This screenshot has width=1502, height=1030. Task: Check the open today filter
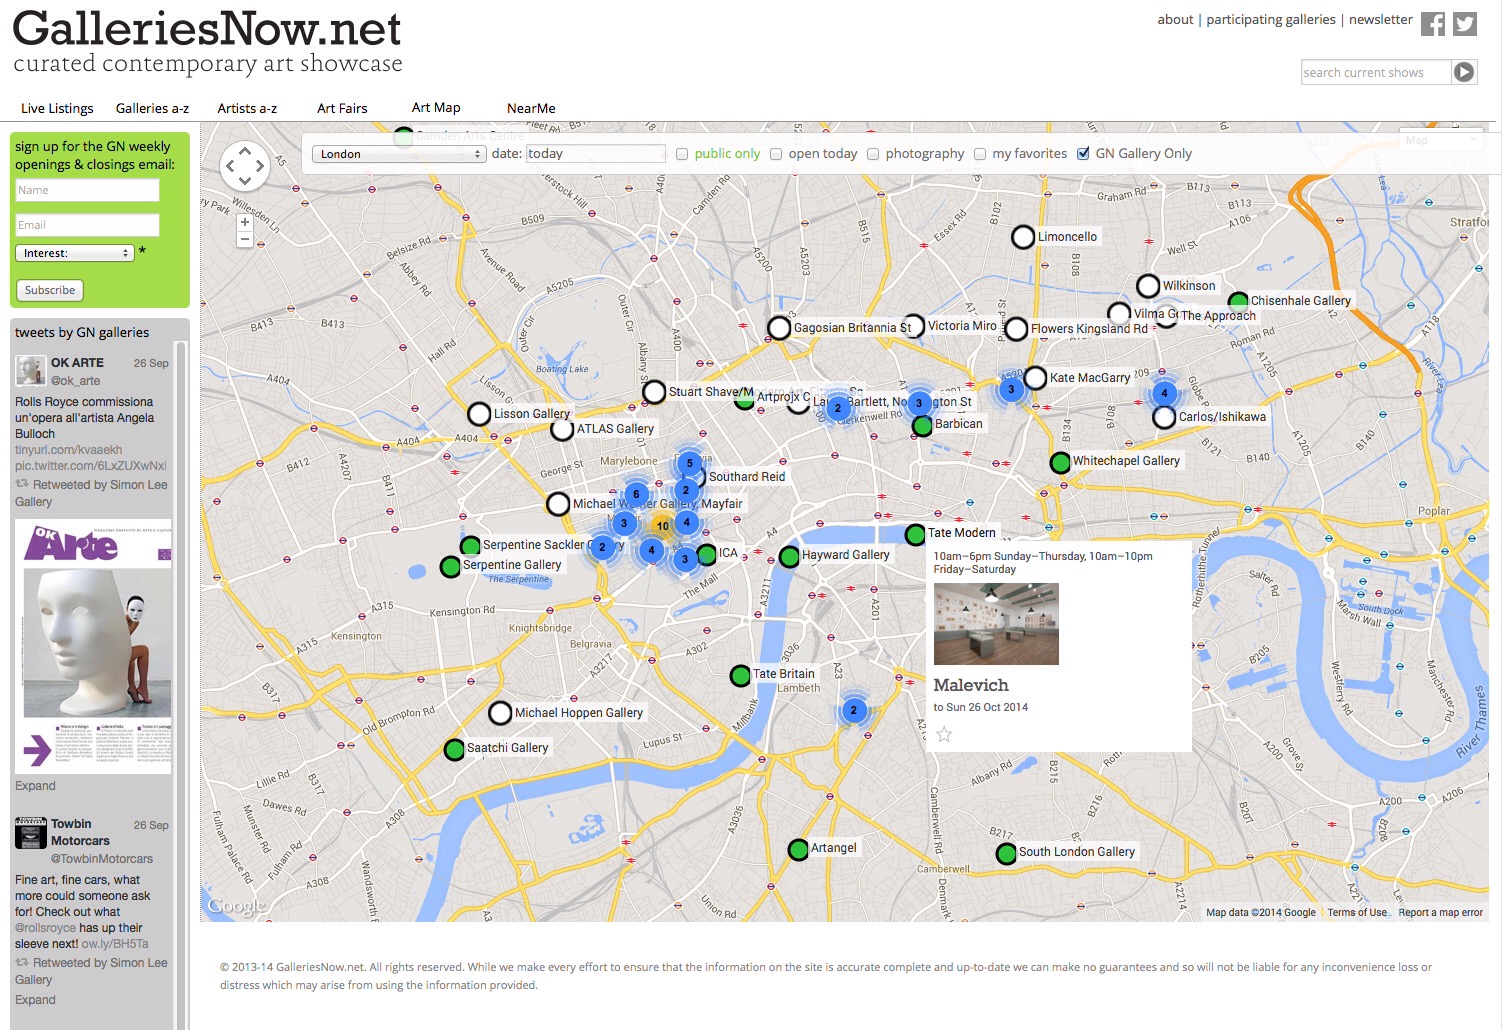pyautogui.click(x=775, y=154)
